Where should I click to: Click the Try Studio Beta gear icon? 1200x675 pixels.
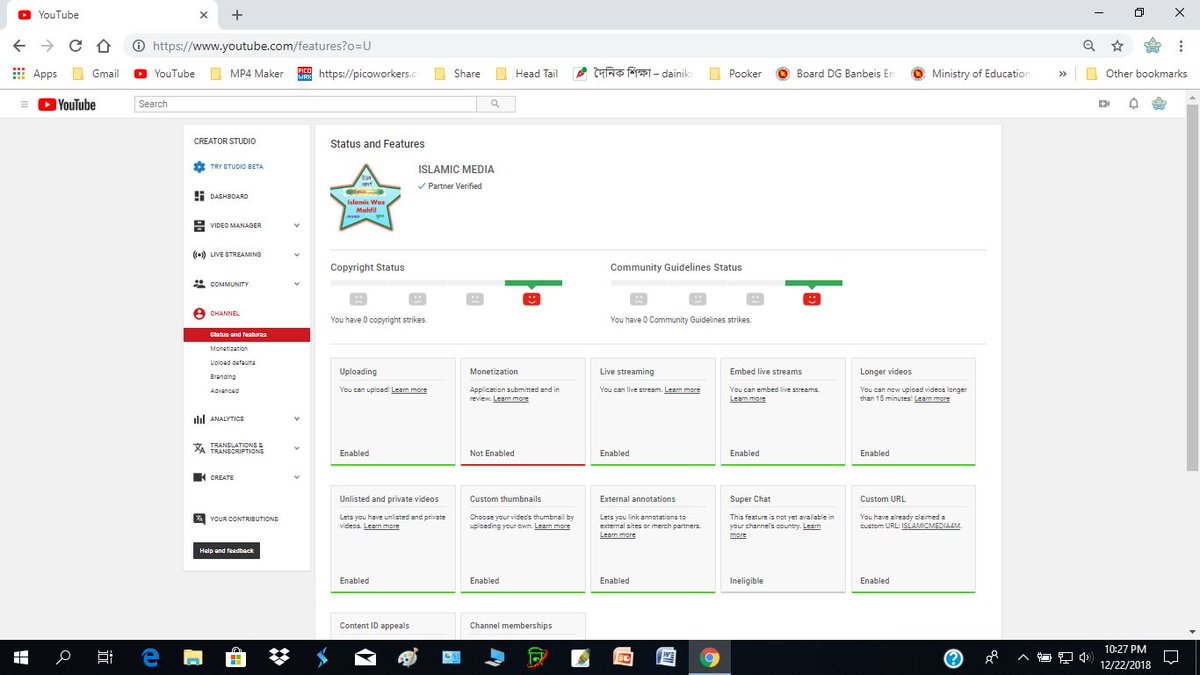[199, 167]
